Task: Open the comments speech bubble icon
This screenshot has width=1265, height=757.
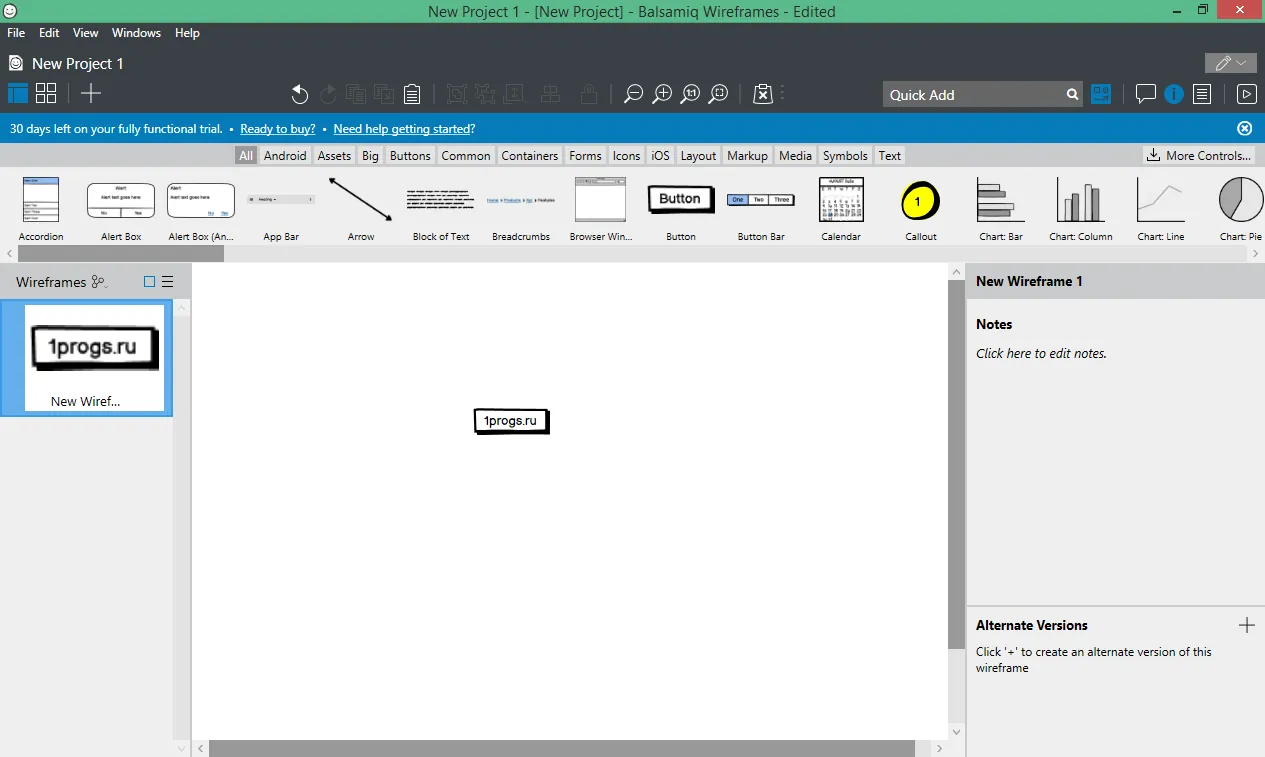Action: click(x=1146, y=94)
